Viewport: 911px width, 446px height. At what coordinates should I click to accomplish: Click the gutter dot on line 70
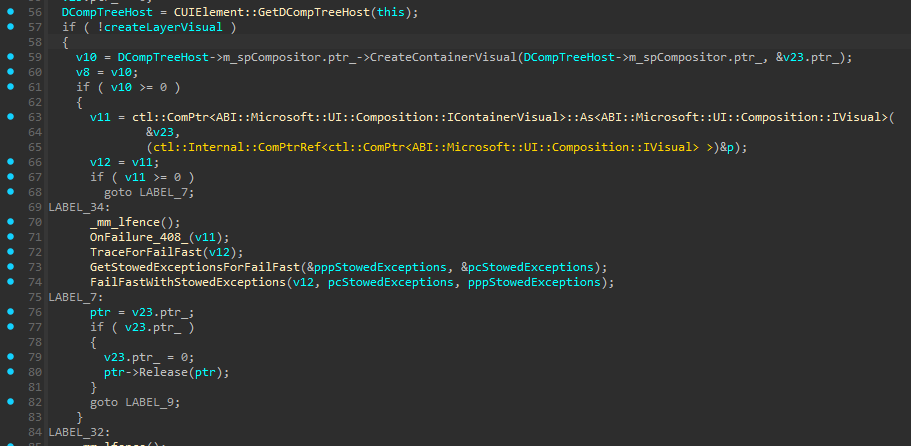[x=9, y=222]
